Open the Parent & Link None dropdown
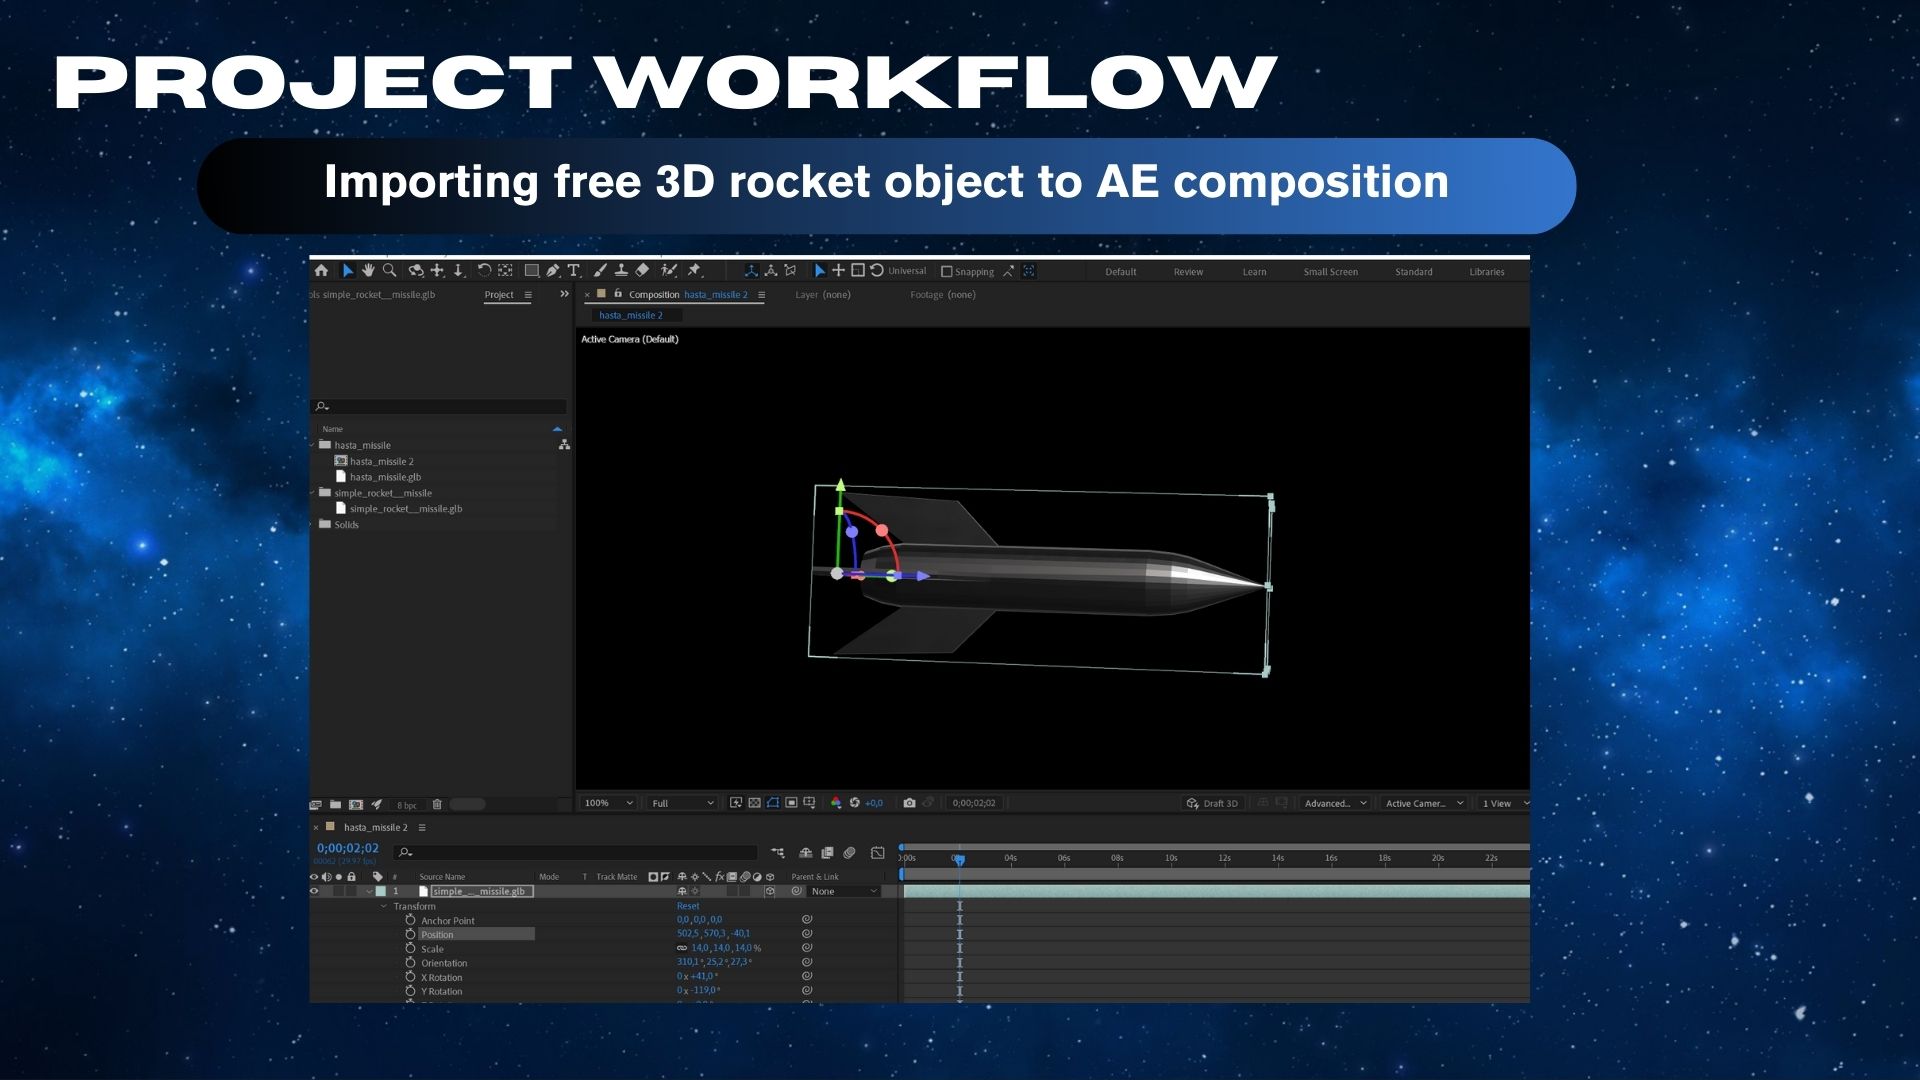Screen dimensions: 1920x1080 coord(844,891)
